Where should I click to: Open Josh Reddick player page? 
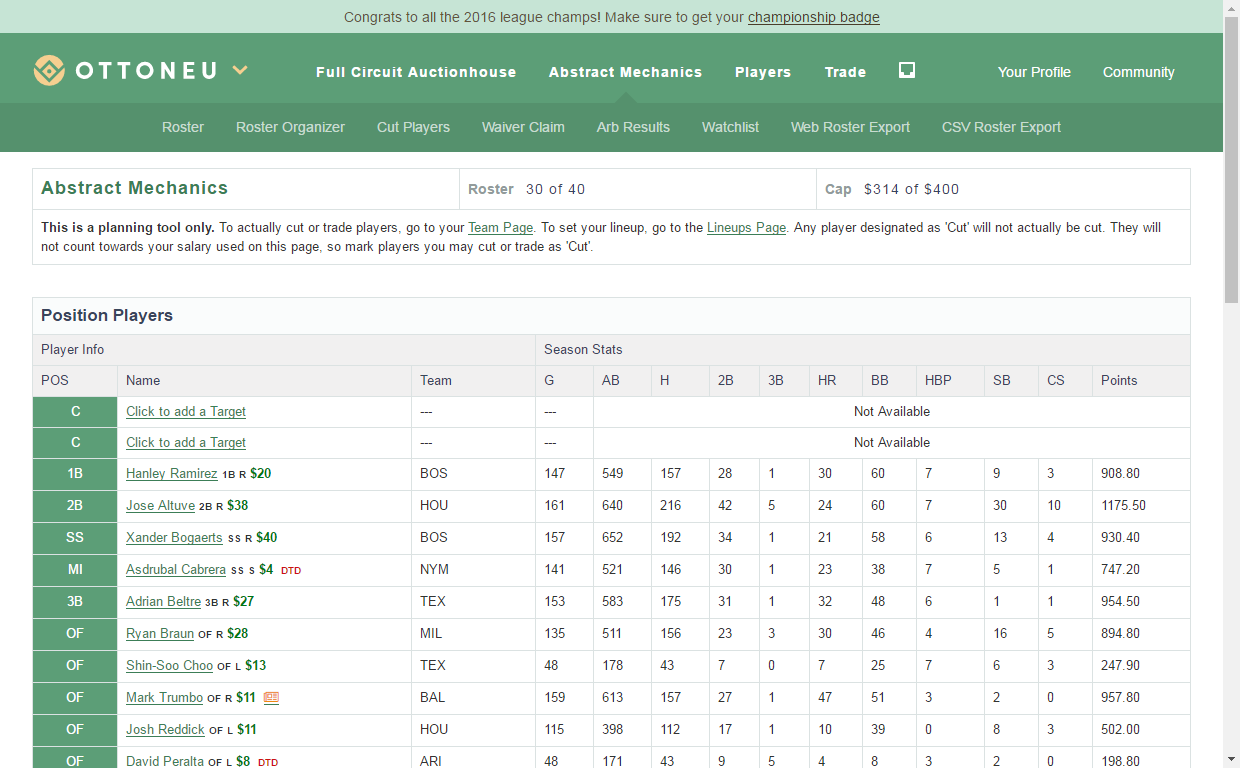click(165, 730)
